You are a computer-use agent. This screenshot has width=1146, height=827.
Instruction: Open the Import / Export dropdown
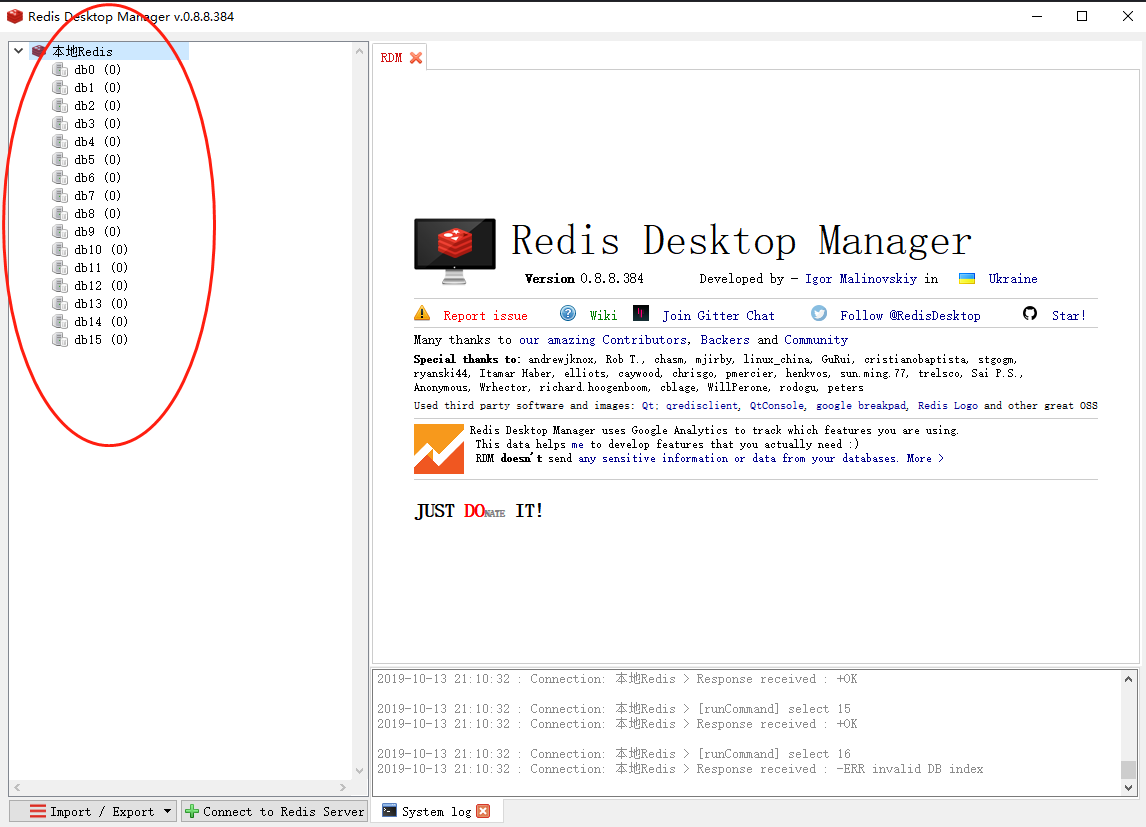[93, 812]
